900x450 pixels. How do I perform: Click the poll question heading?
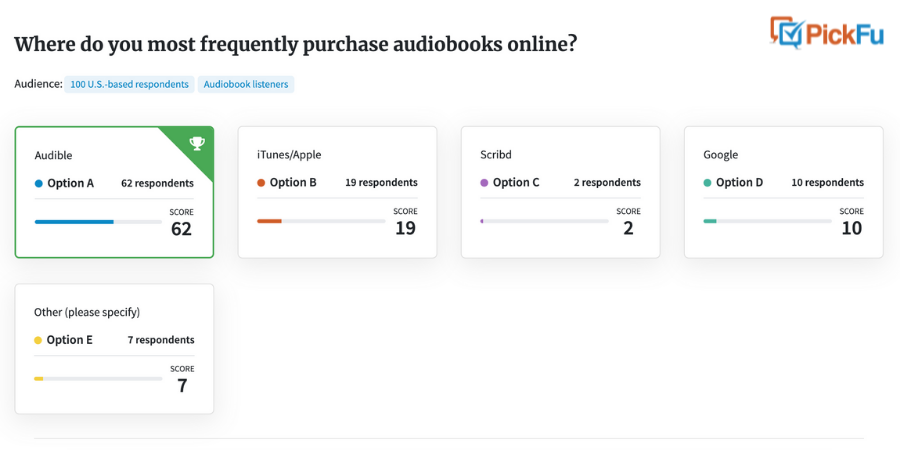[x=295, y=45]
